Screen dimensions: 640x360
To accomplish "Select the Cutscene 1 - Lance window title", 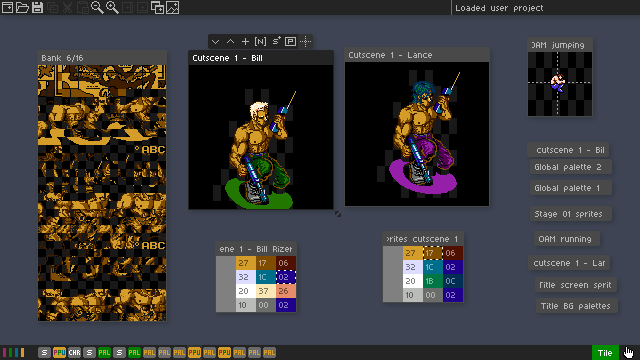I will tap(390, 55).
